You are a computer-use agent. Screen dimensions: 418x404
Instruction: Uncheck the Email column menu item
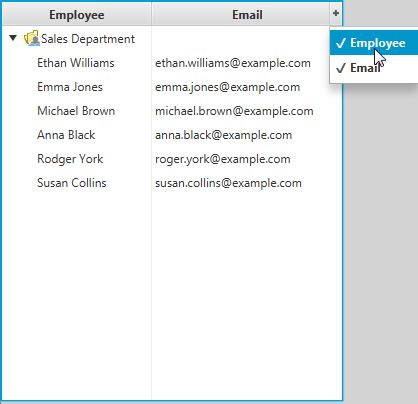[374, 68]
